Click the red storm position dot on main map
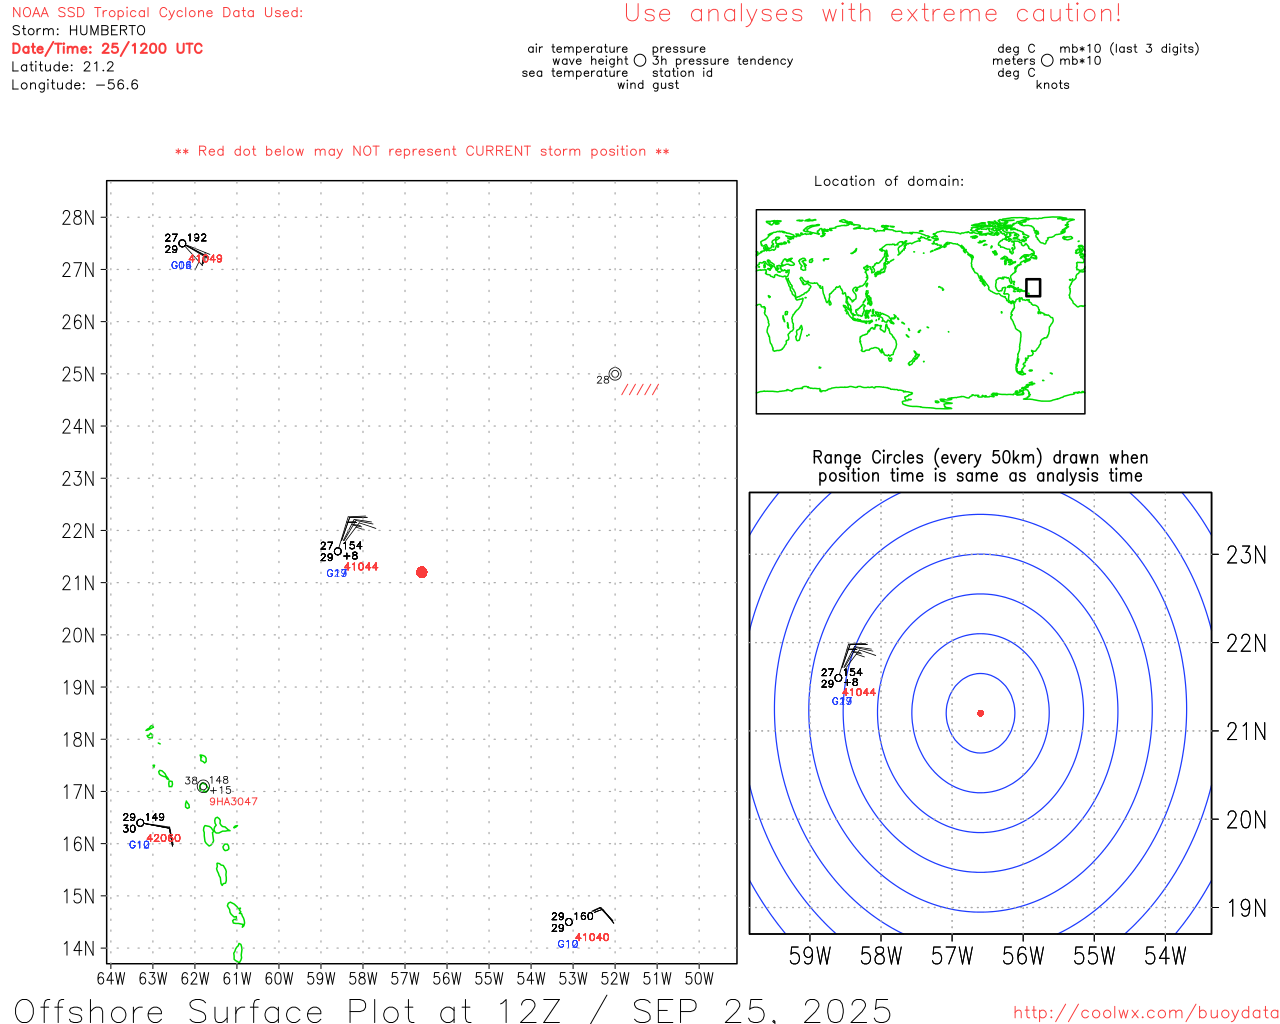This screenshot has width=1280, height=1024. 421,572
